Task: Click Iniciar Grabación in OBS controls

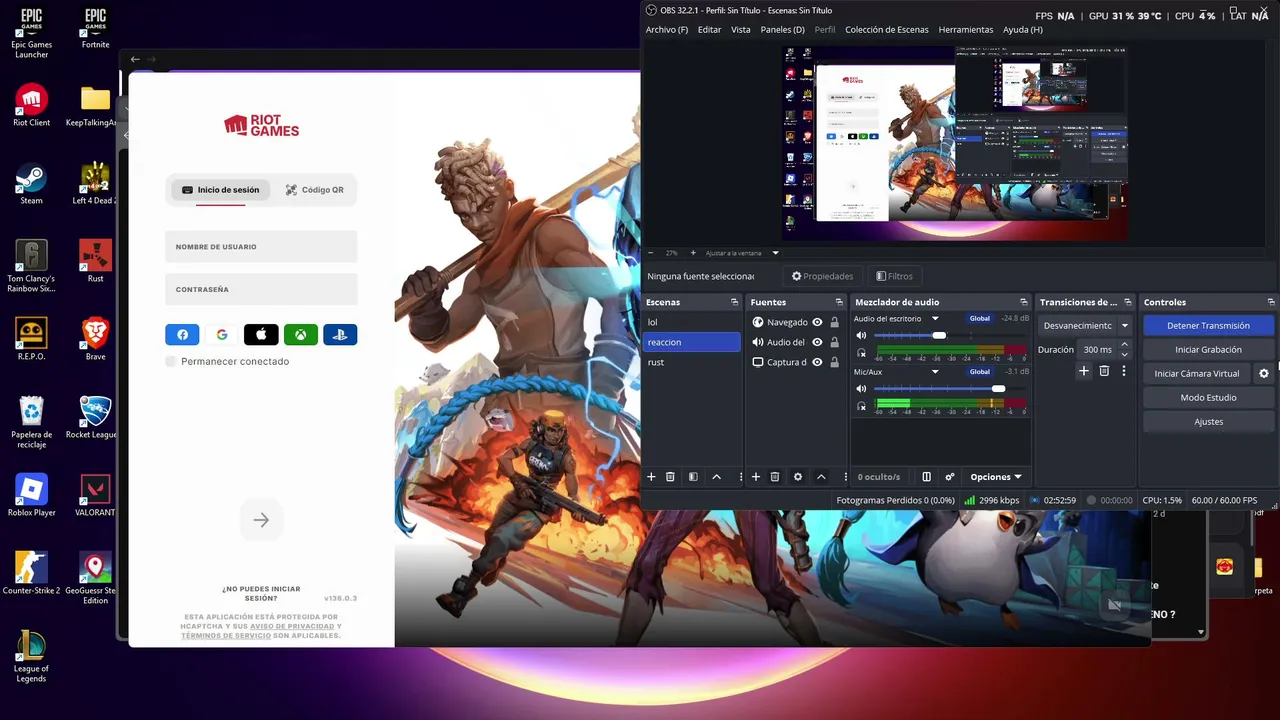Action: coord(1208,349)
